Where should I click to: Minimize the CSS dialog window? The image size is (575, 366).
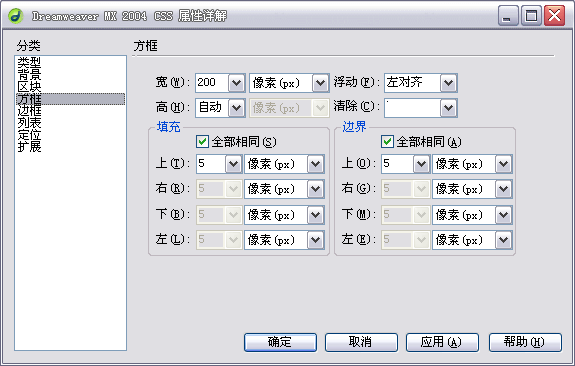click(x=508, y=16)
